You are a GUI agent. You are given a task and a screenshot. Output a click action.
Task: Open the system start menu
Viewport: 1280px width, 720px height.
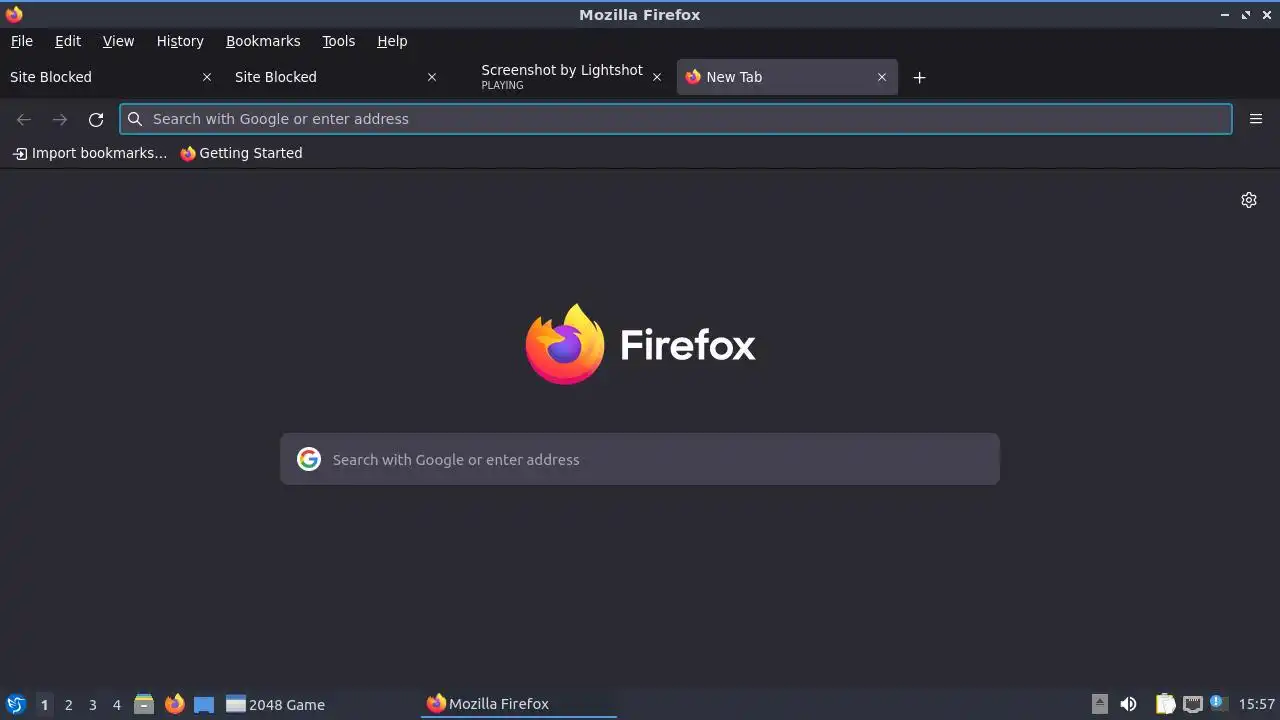(16, 704)
